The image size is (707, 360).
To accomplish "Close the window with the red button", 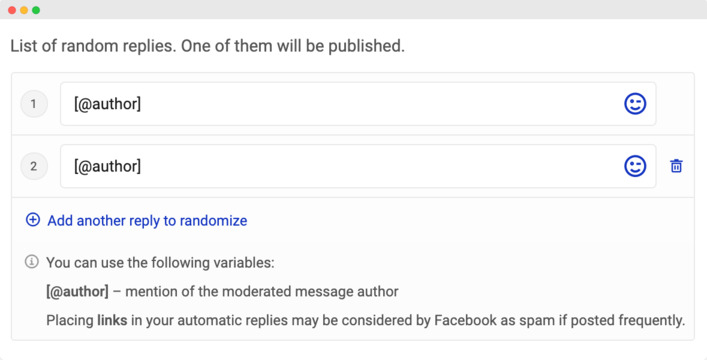I will [x=12, y=10].
